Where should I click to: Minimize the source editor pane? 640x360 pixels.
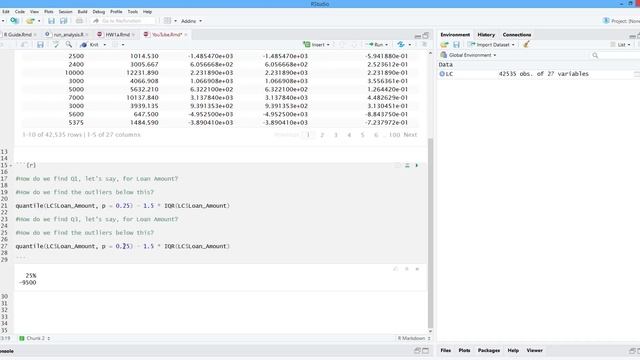point(418,36)
